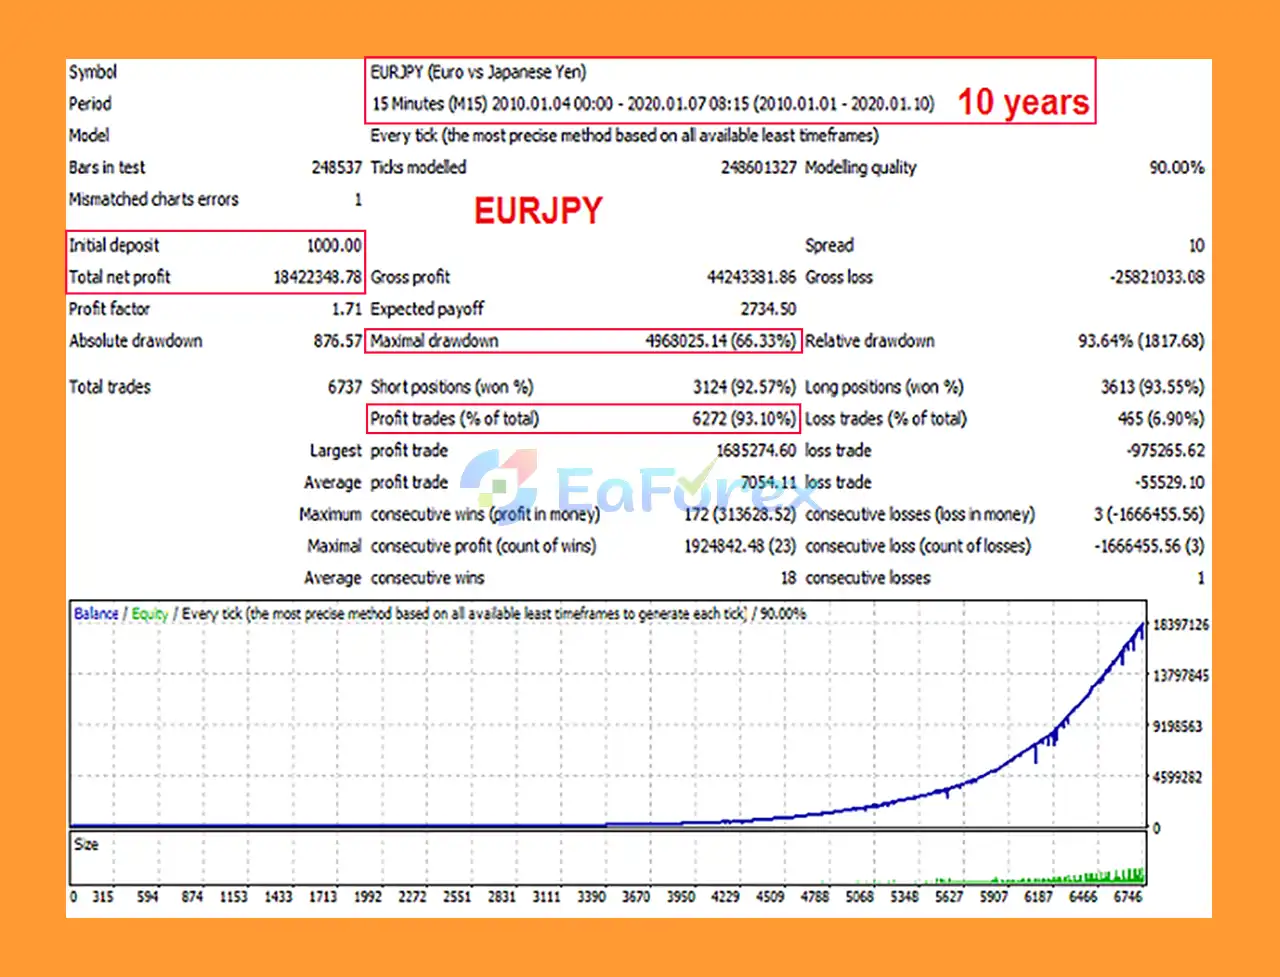Select the Profit trades 6272 (93.10%) value
This screenshot has height=977, width=1280.
click(x=744, y=419)
